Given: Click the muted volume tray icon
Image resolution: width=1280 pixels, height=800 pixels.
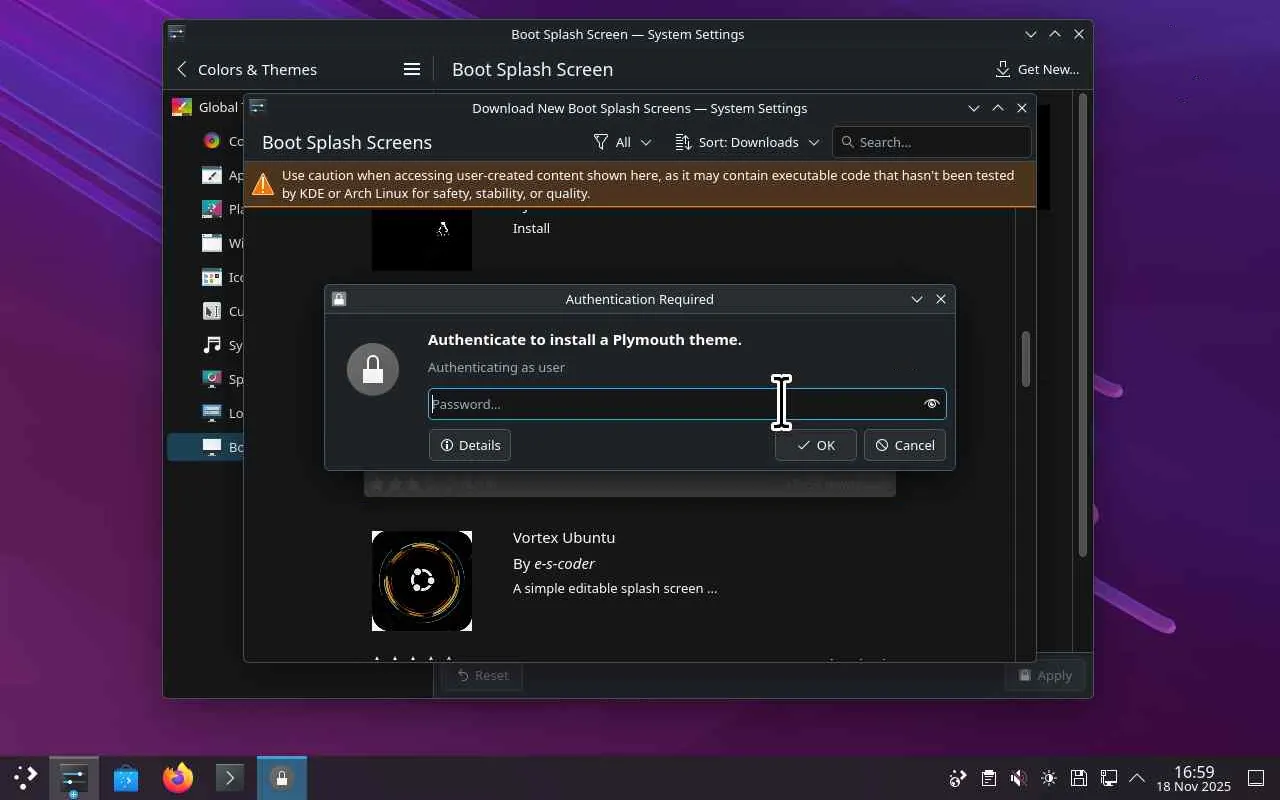Looking at the screenshot, I should pyautogui.click(x=1018, y=778).
